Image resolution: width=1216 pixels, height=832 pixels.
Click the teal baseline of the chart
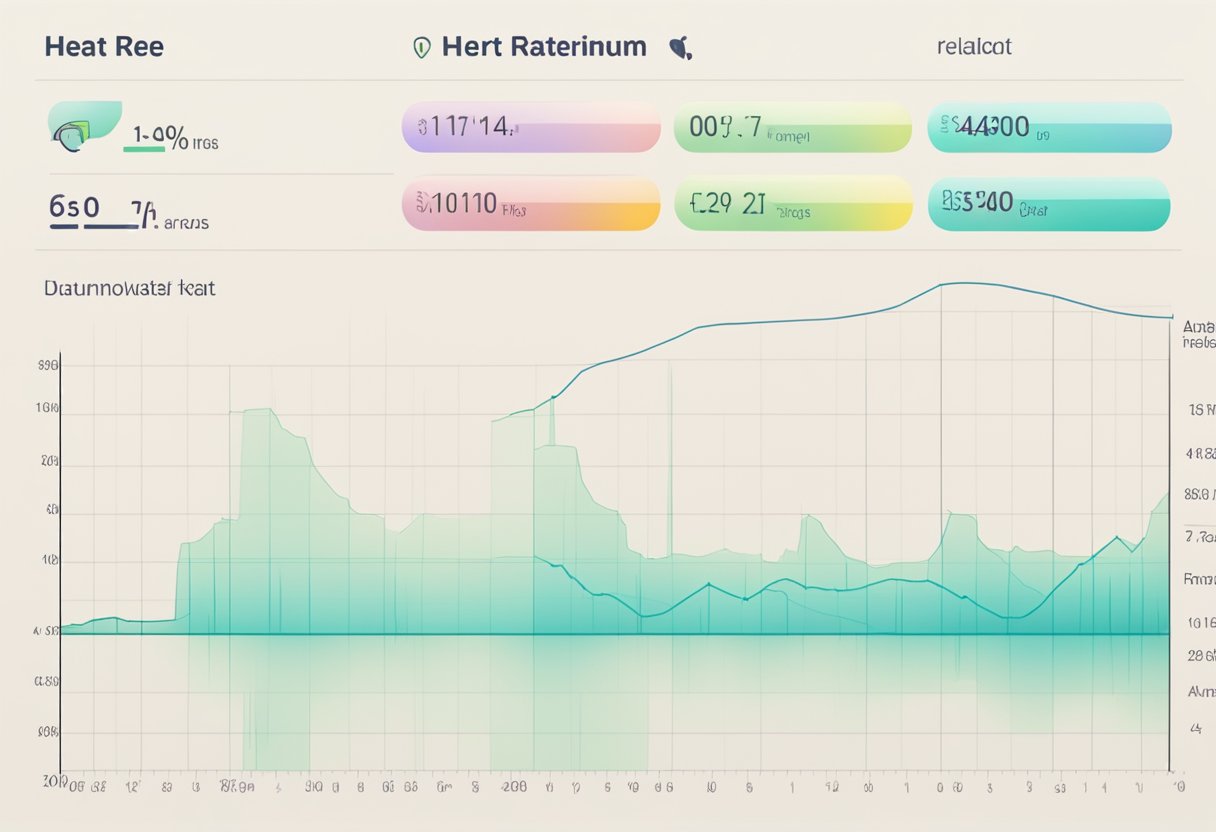[615, 633]
